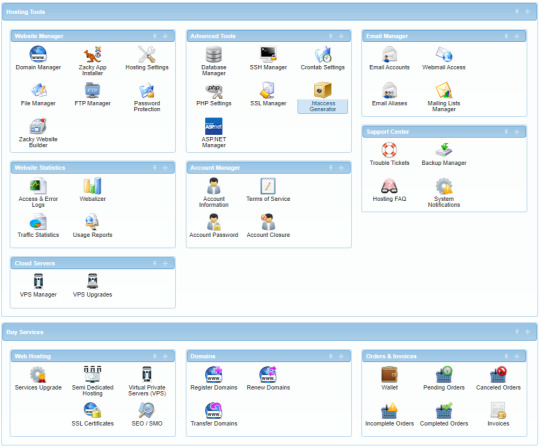Image resolution: width=540 pixels, height=447 pixels.
Task: Collapse the Website Manager panel arrow
Action: click(155, 36)
